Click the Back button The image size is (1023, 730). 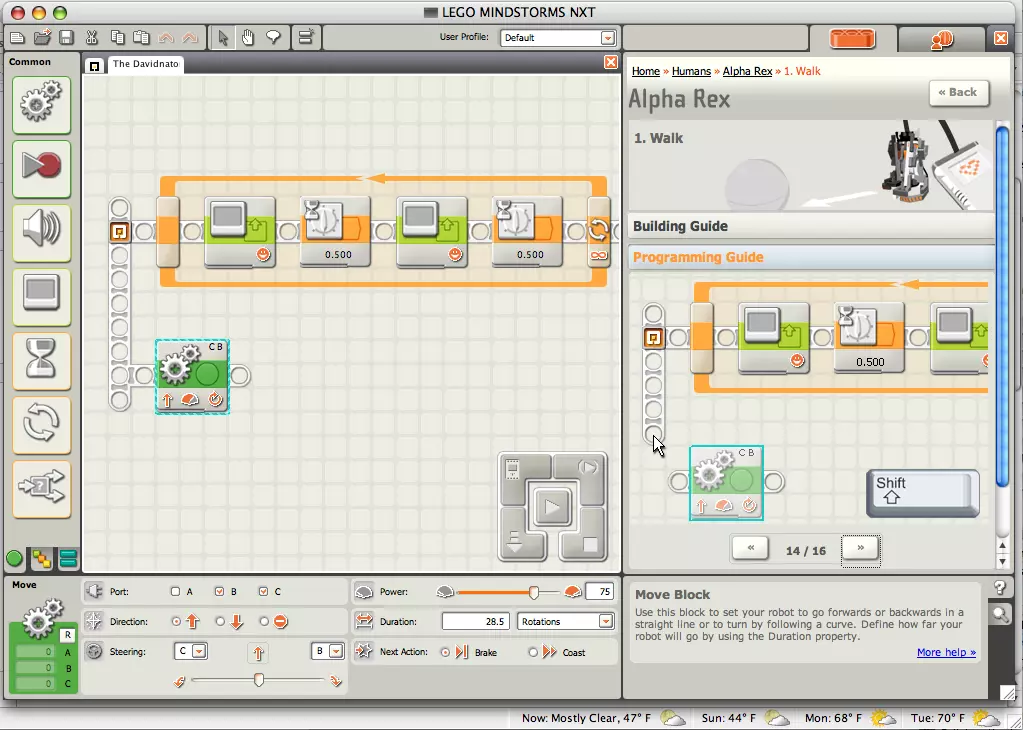tap(958, 93)
